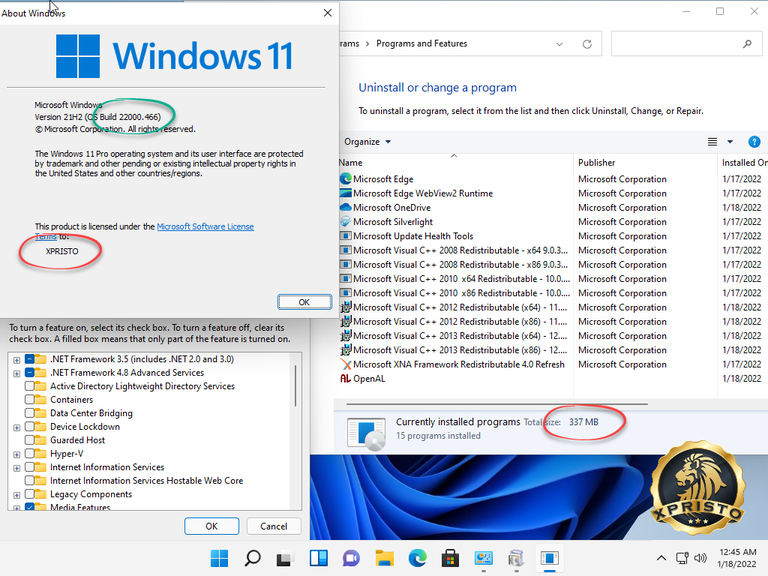Screen dimensions: 768x576
Task: Click the volume speaker icon in tray
Action: point(700,557)
